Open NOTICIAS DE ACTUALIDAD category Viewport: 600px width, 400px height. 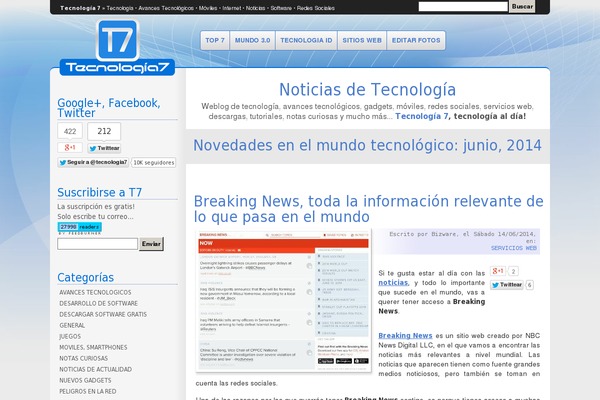[x=96, y=370]
